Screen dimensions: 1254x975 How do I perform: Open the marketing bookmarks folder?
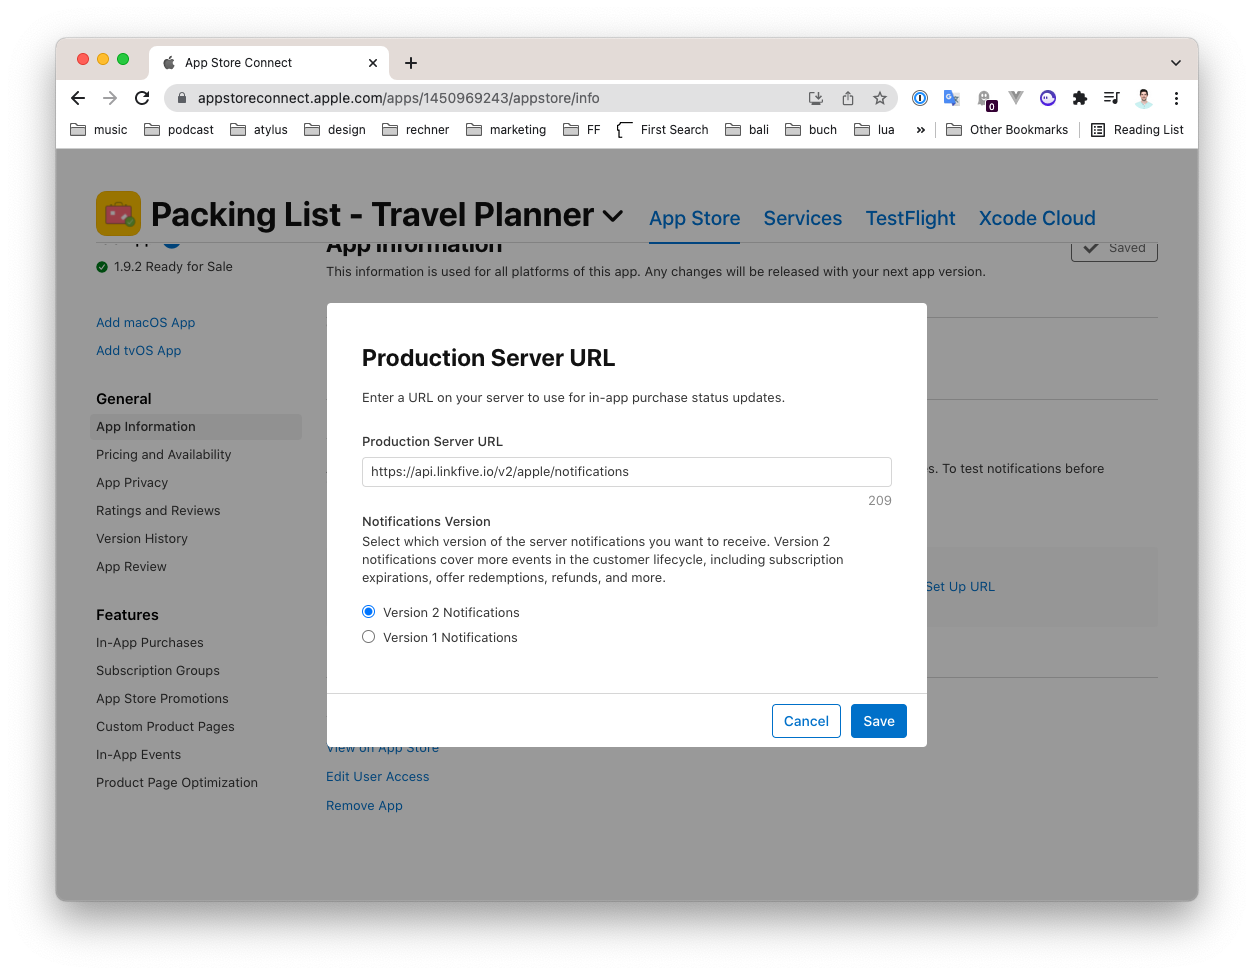506,130
